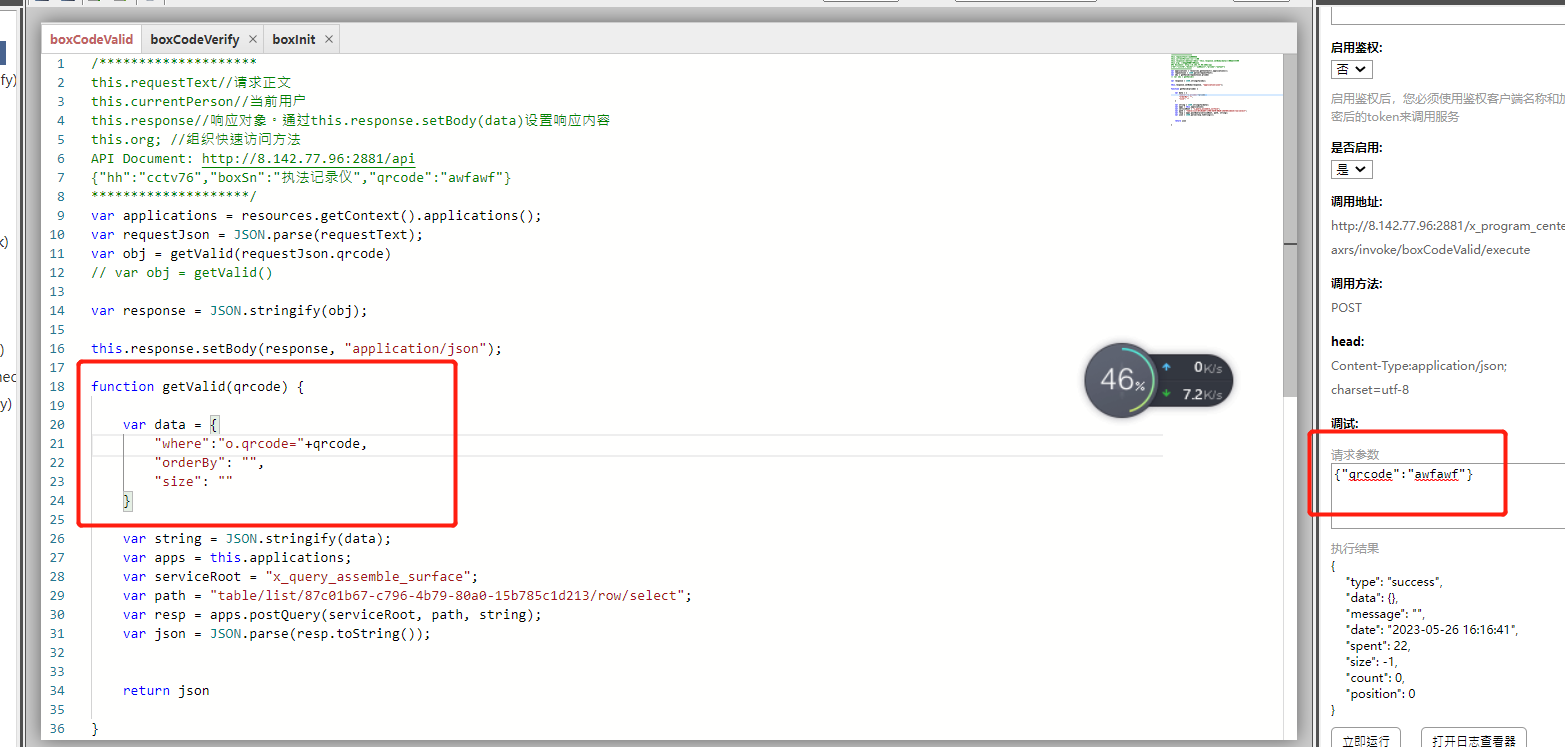This screenshot has width=1565, height=747.
Task: Switch to the boxCodeVerify tab
Action: 195,39
